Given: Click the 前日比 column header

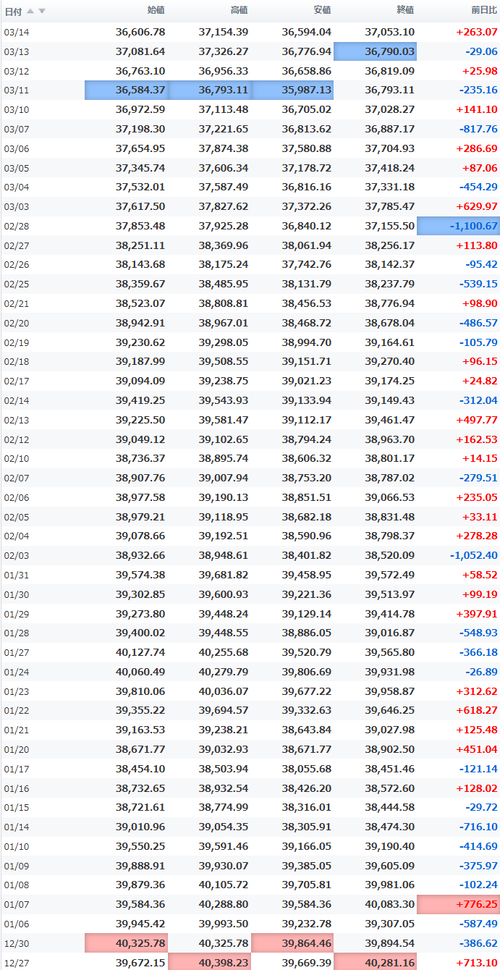Looking at the screenshot, I should pos(485,11).
